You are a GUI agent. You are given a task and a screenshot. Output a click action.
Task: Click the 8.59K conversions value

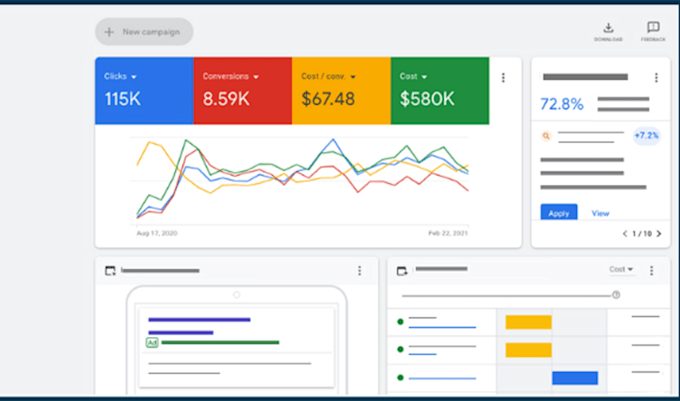point(226,99)
